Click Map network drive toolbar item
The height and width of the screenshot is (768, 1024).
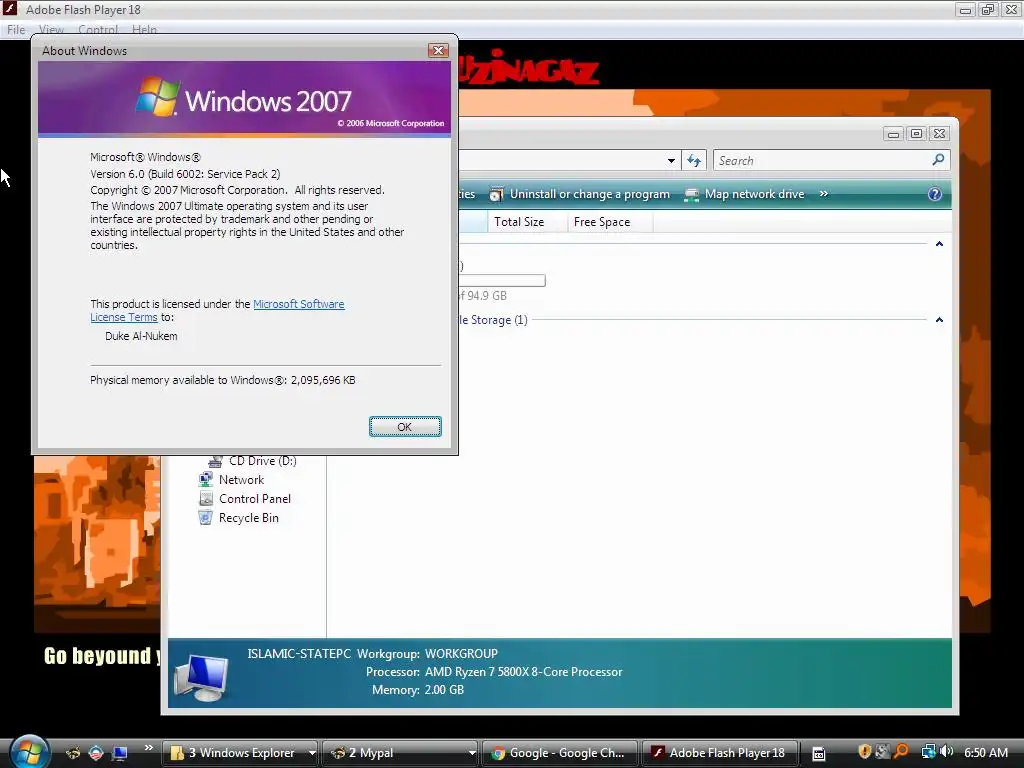tap(744, 194)
